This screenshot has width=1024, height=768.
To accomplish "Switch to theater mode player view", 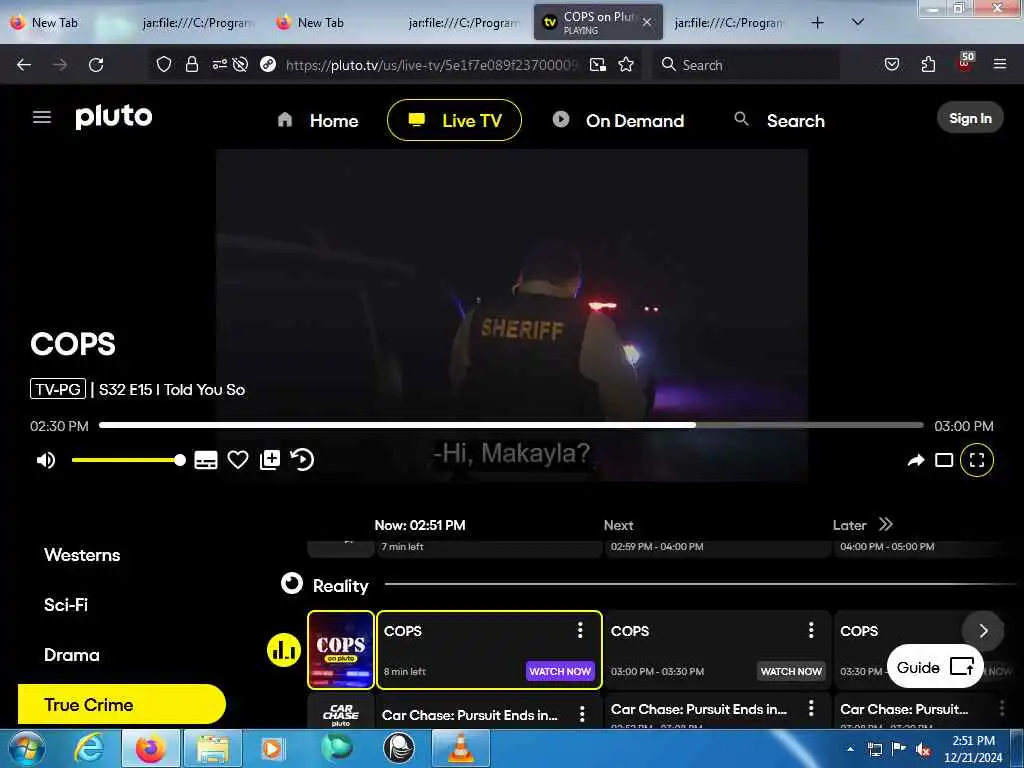I will [x=944, y=460].
